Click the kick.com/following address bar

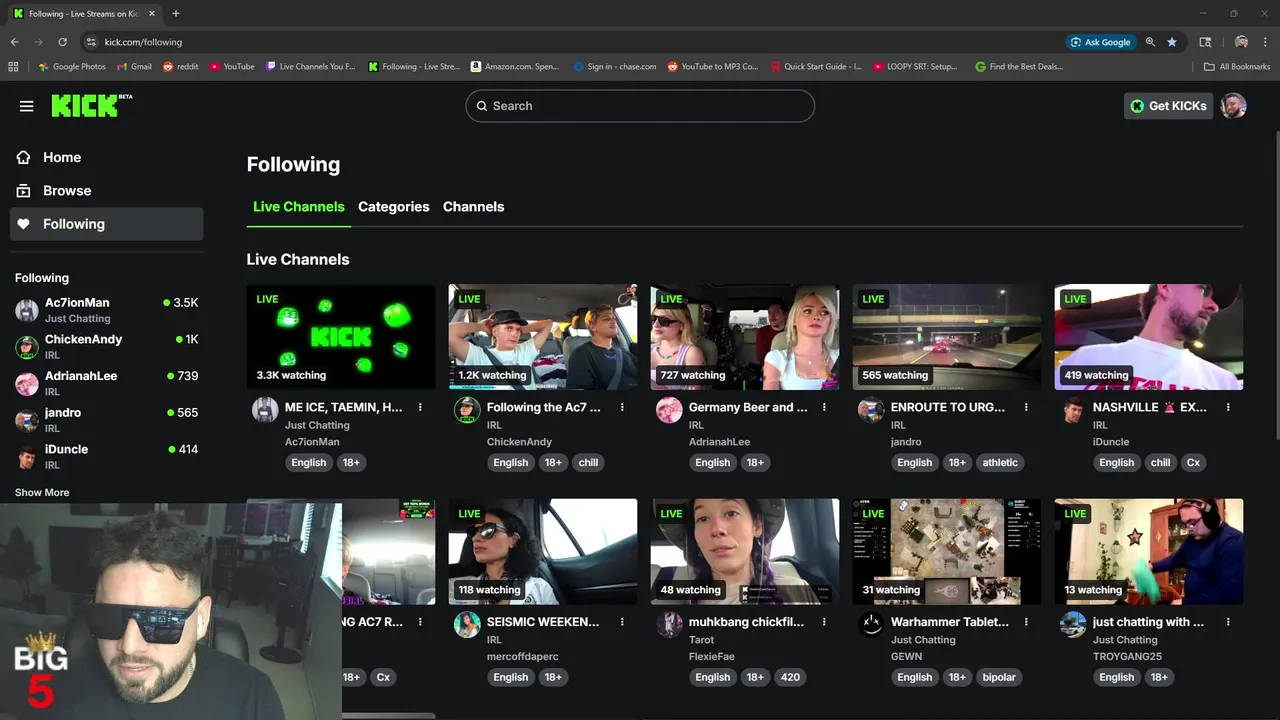570,42
